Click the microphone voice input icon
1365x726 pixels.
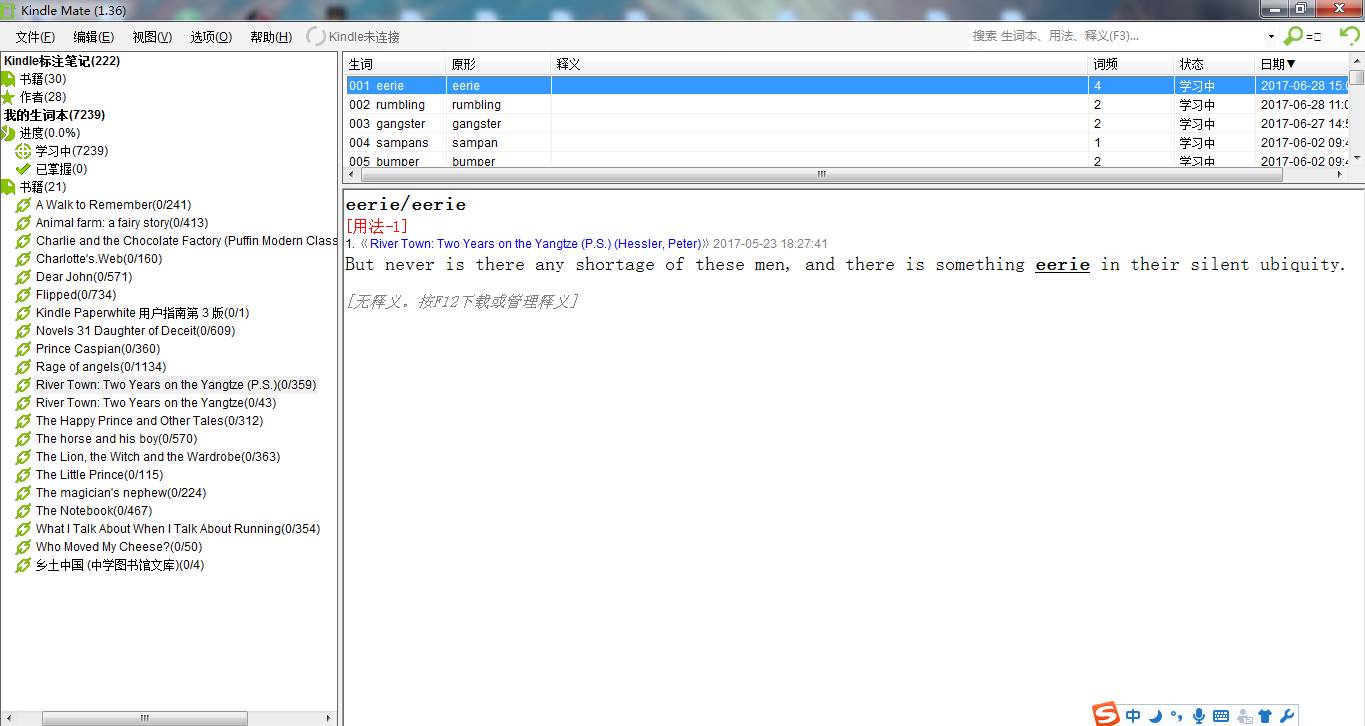point(1198,716)
